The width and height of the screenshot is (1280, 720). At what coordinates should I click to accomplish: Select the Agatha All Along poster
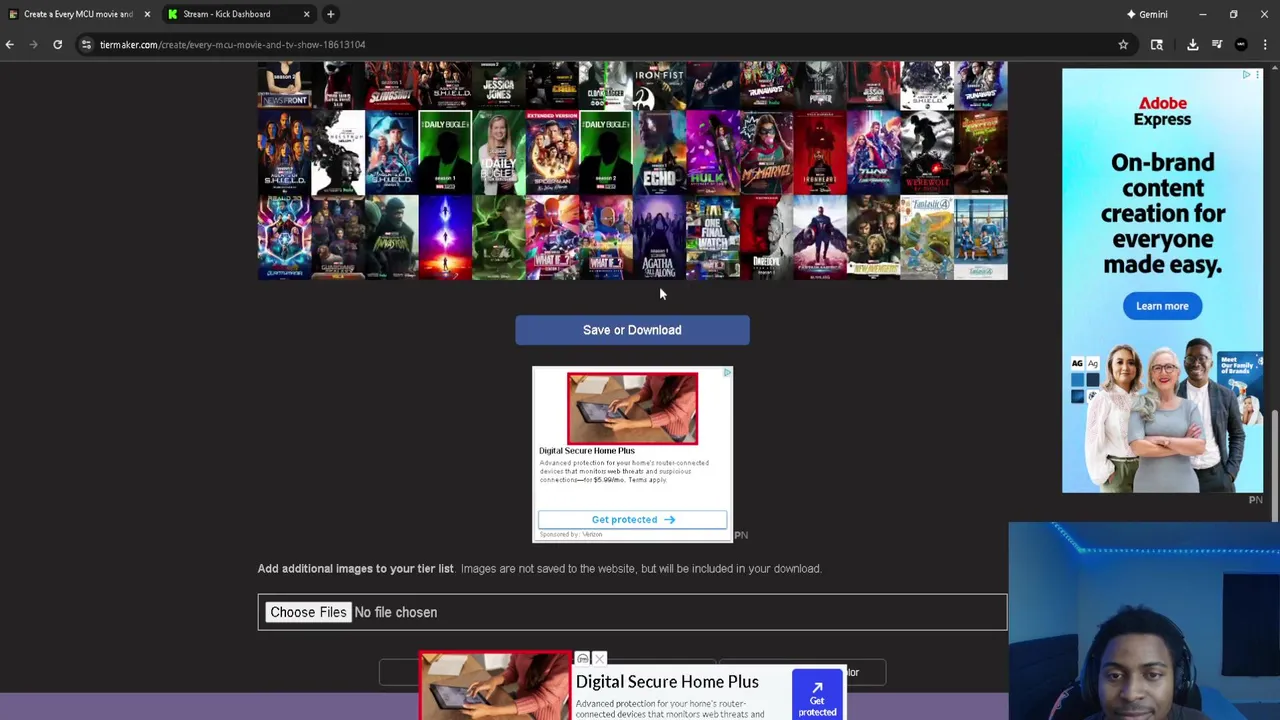coord(659,238)
